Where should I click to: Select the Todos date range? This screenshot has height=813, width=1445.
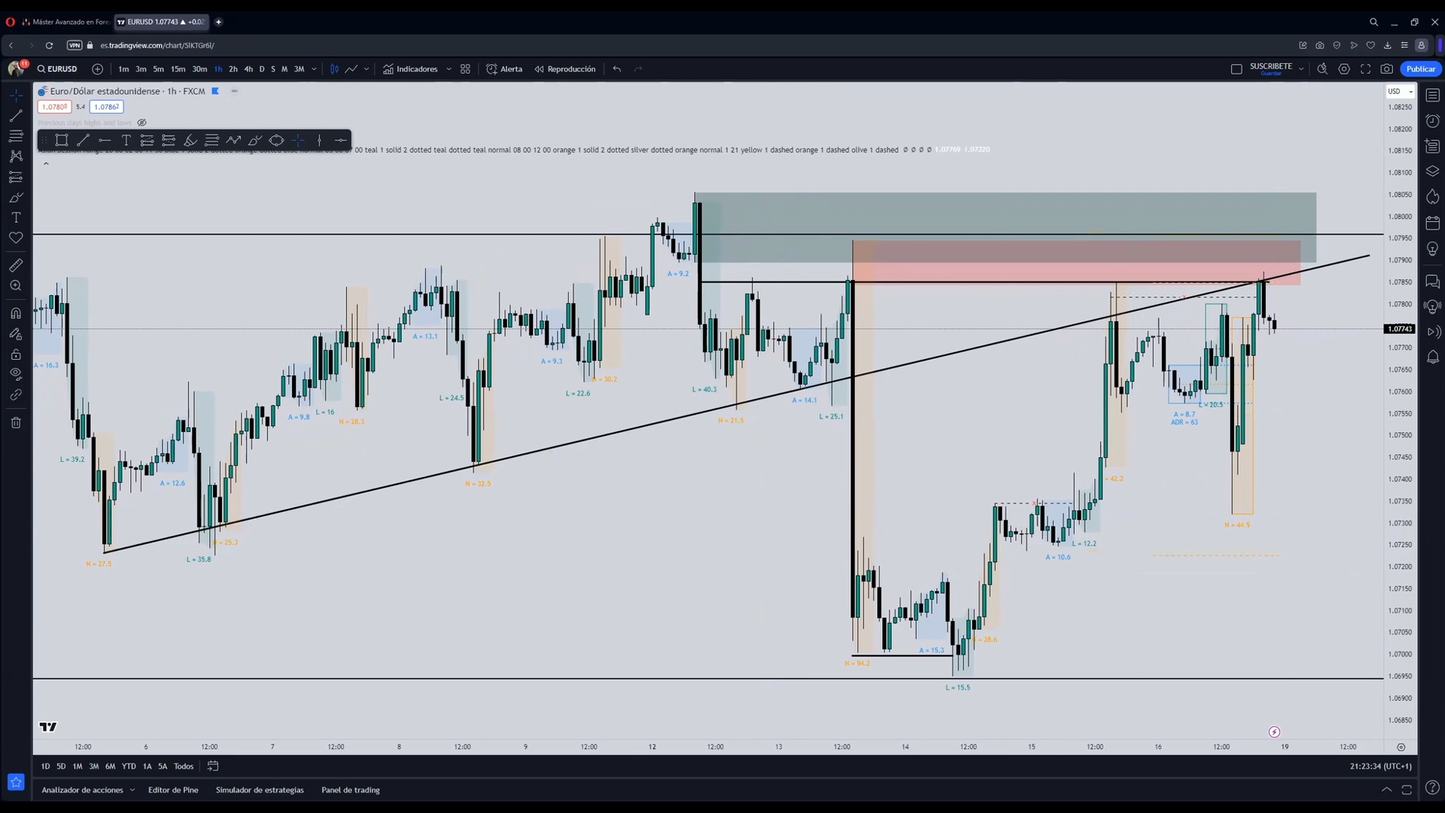coord(184,766)
